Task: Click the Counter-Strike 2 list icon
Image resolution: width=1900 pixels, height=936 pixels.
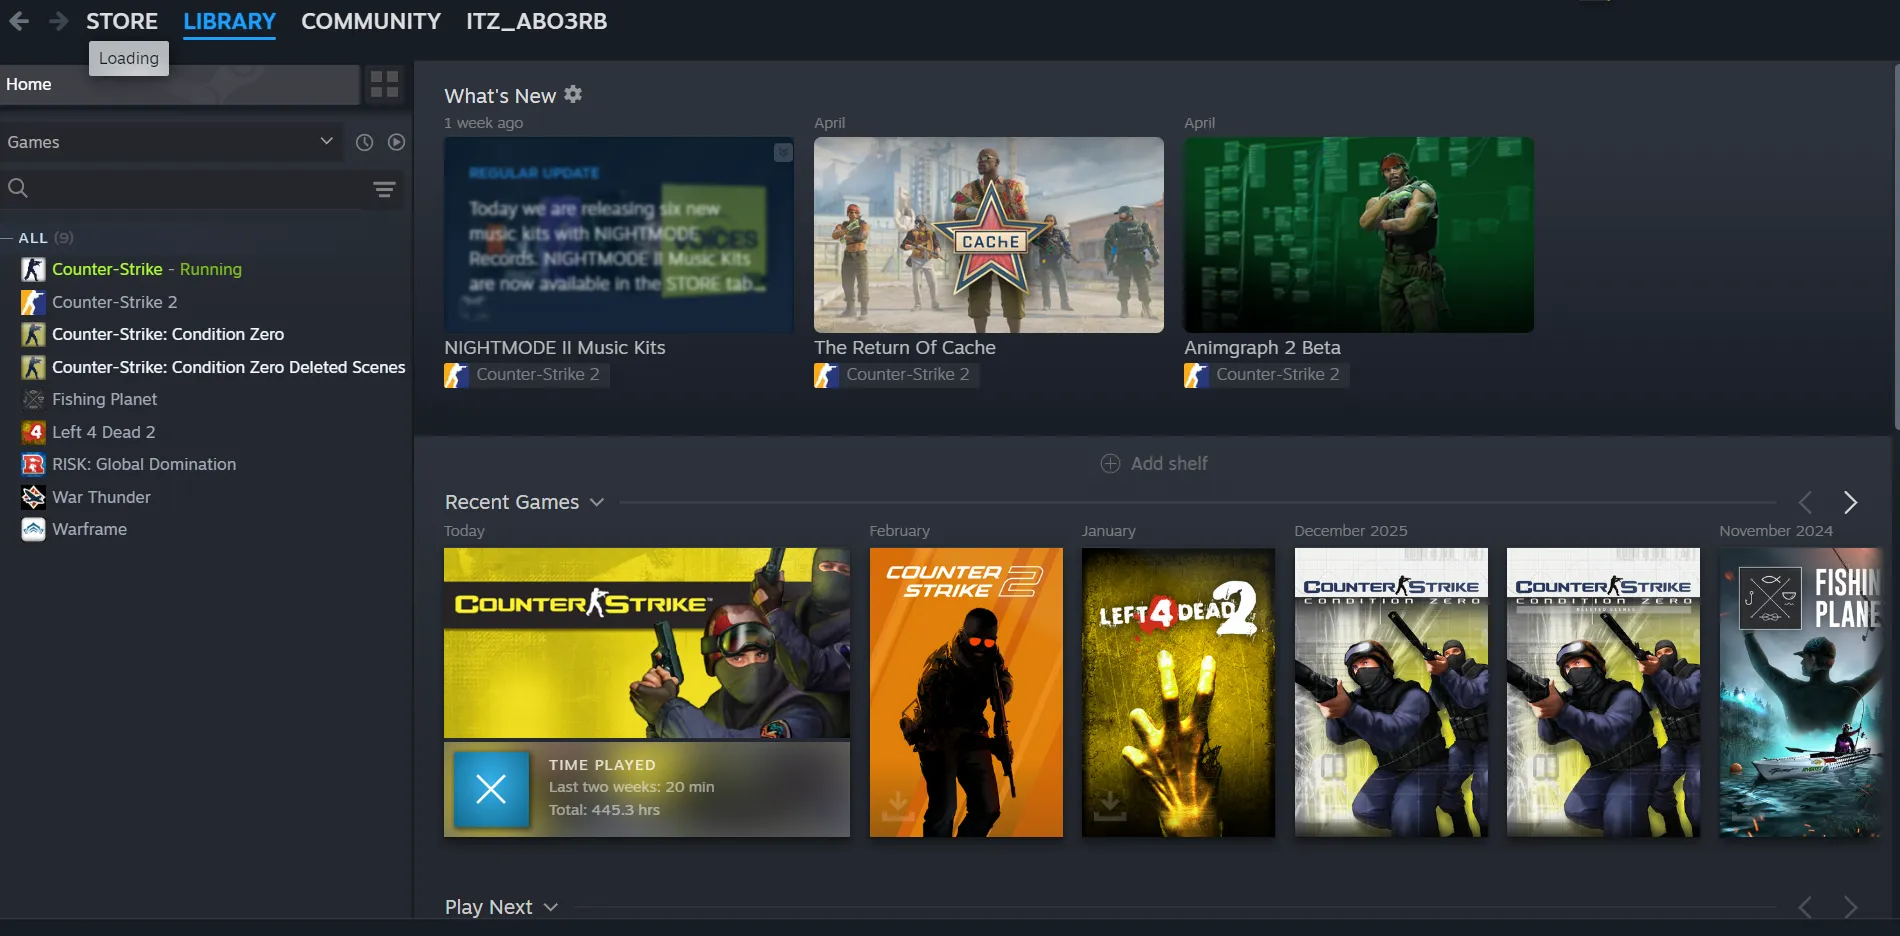Action: point(34,302)
